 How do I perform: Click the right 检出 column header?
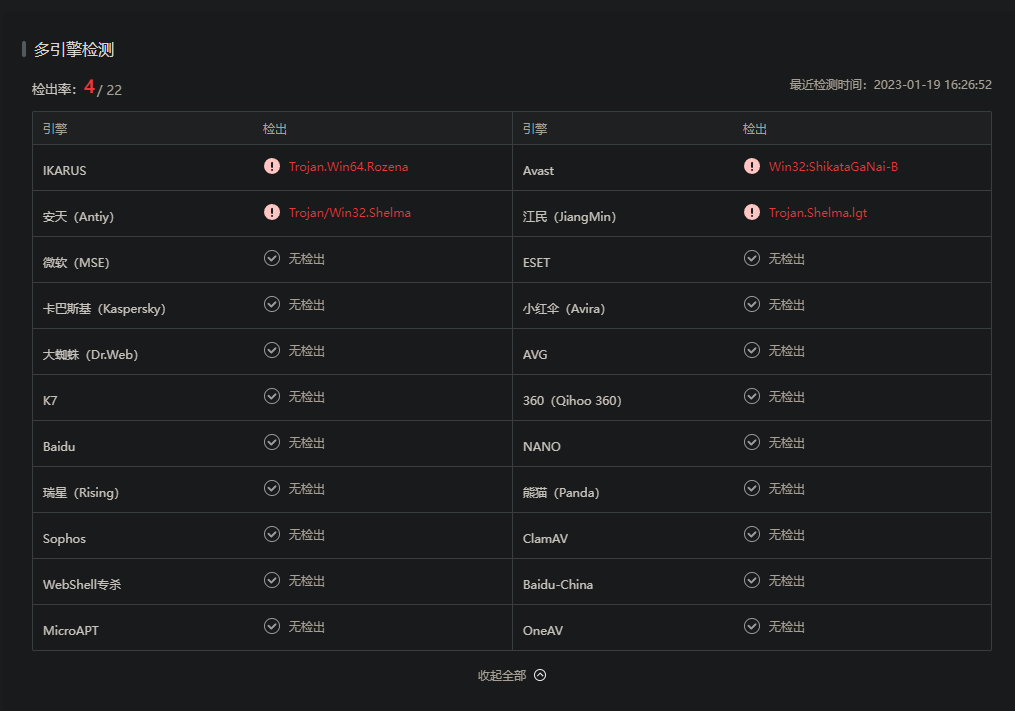click(755, 129)
